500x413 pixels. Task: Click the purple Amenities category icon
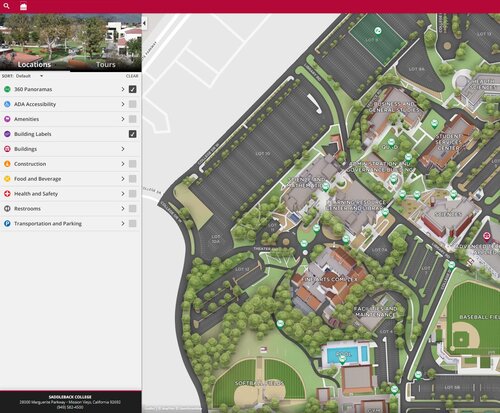coord(7,119)
